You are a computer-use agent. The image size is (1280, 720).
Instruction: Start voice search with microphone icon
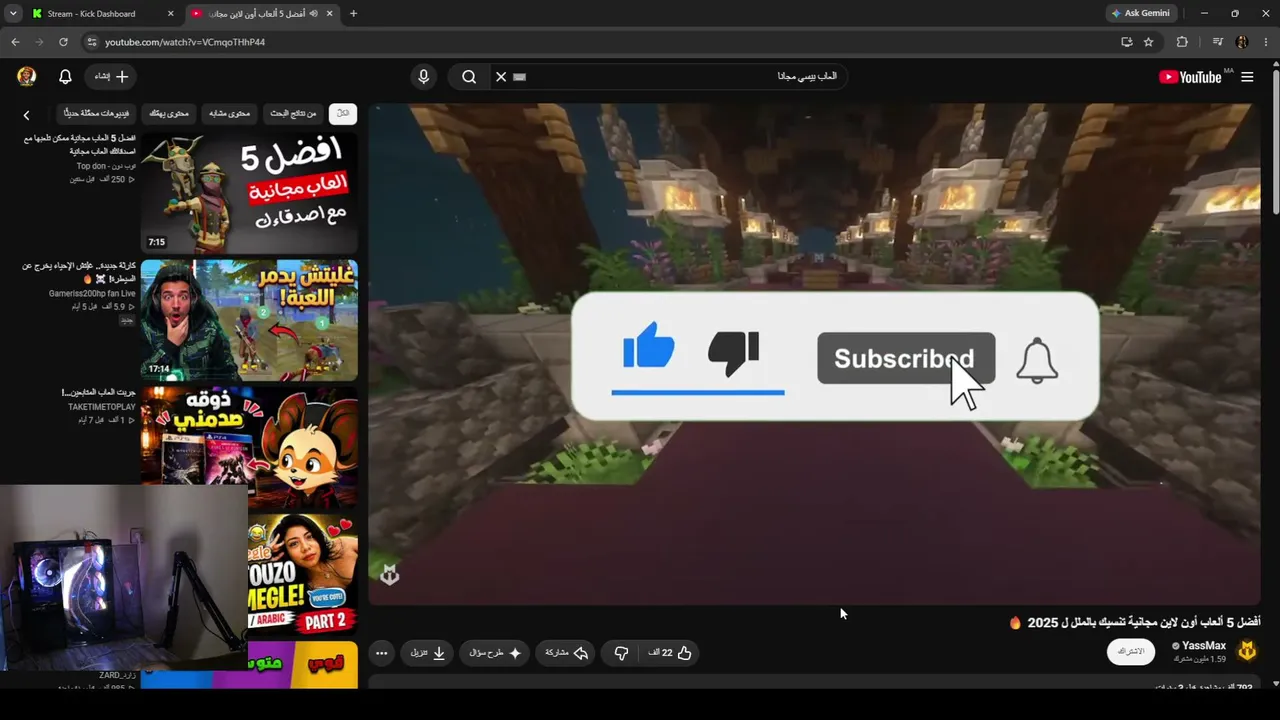pyautogui.click(x=424, y=76)
